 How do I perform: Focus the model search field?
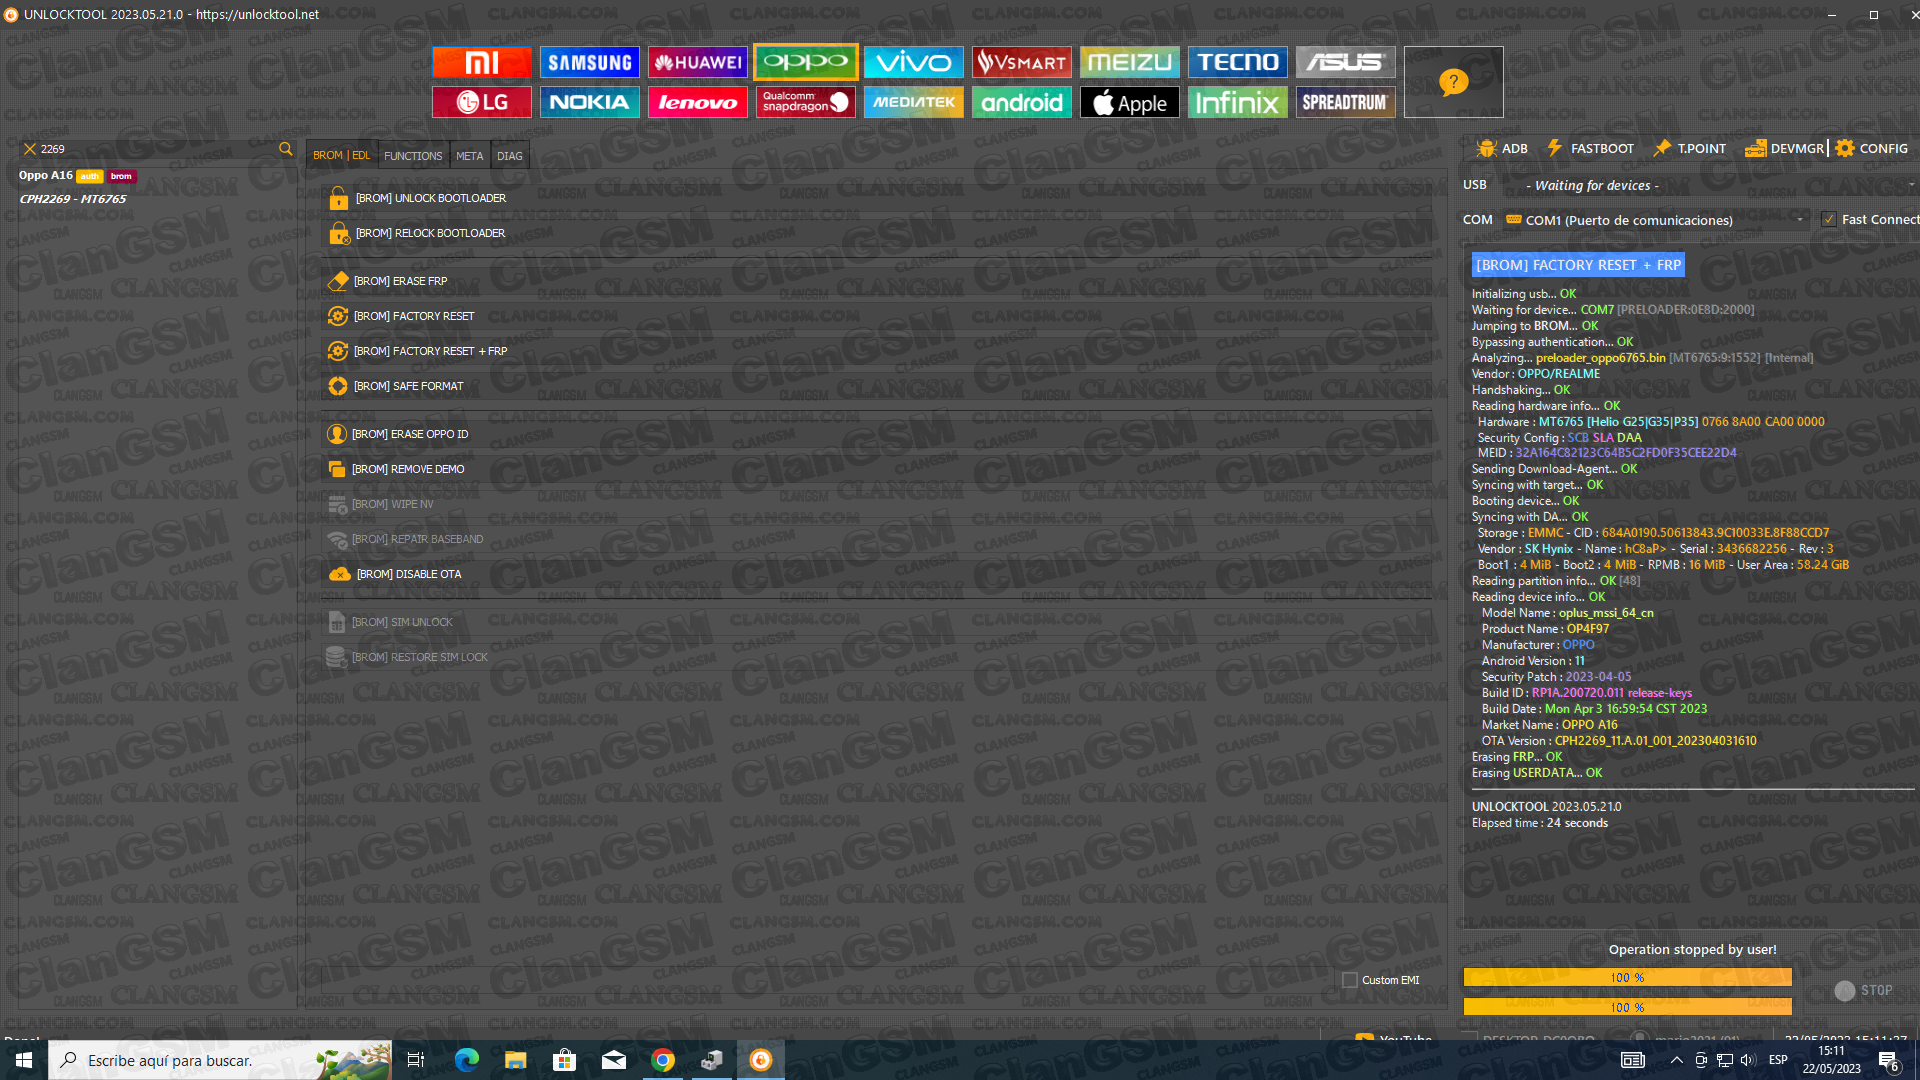coord(156,149)
